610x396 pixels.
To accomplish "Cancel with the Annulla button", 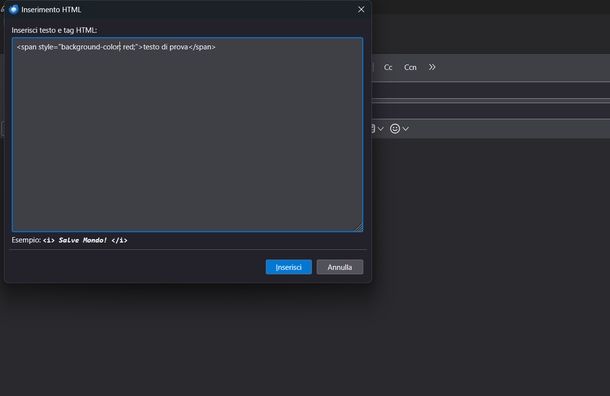I will pyautogui.click(x=340, y=267).
